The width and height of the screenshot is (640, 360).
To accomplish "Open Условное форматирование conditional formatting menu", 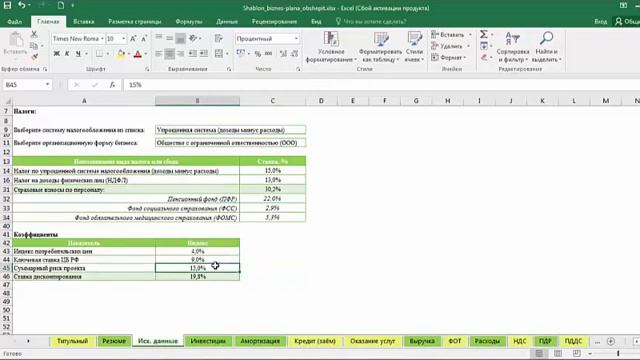I will tap(331, 47).
